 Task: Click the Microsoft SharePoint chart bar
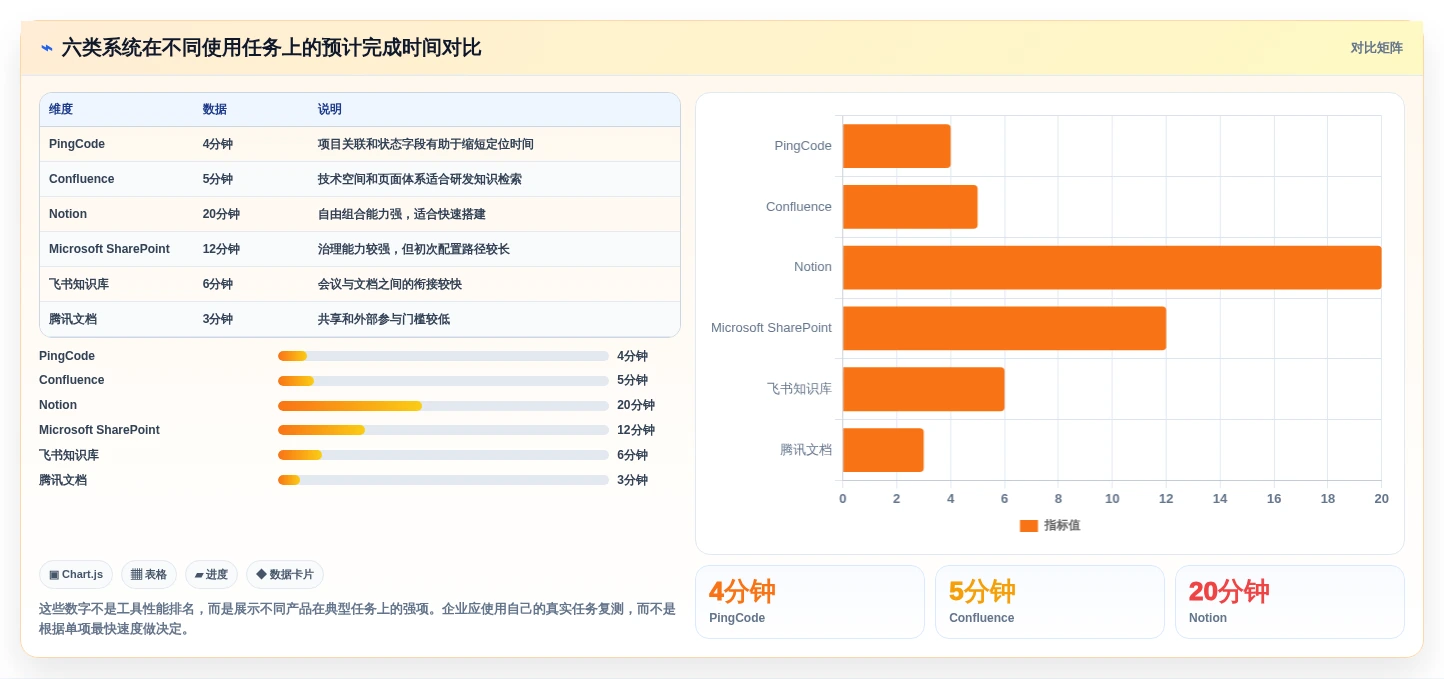(1004, 328)
